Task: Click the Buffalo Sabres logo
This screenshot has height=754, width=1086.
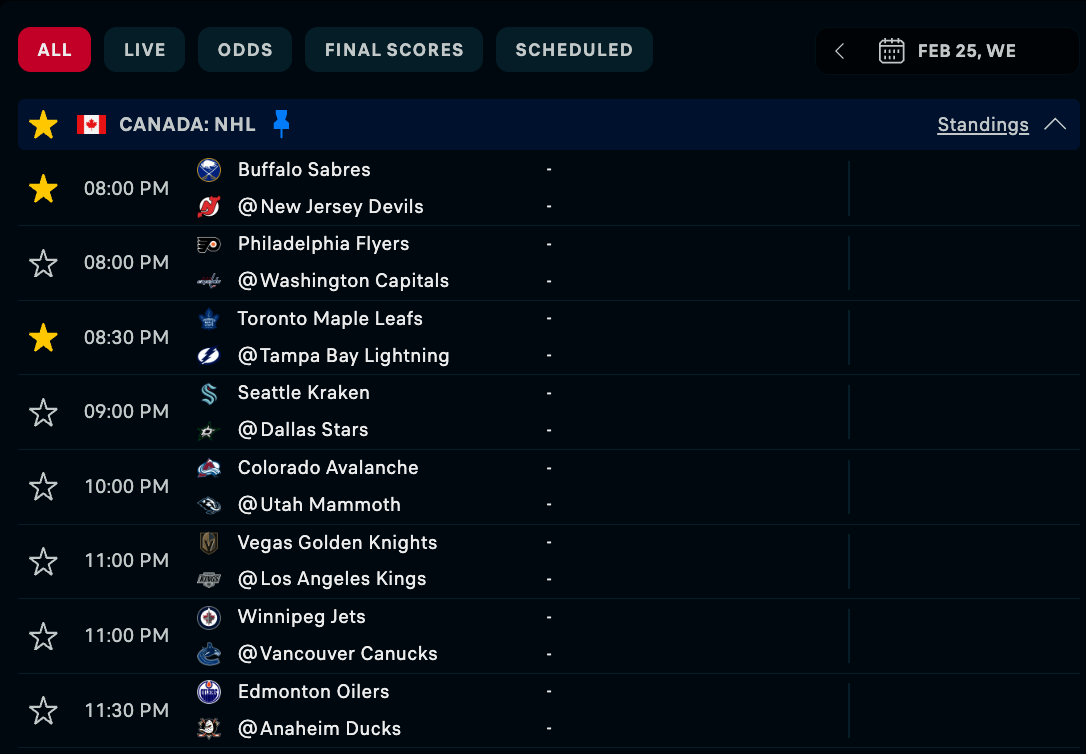Action: pos(208,170)
